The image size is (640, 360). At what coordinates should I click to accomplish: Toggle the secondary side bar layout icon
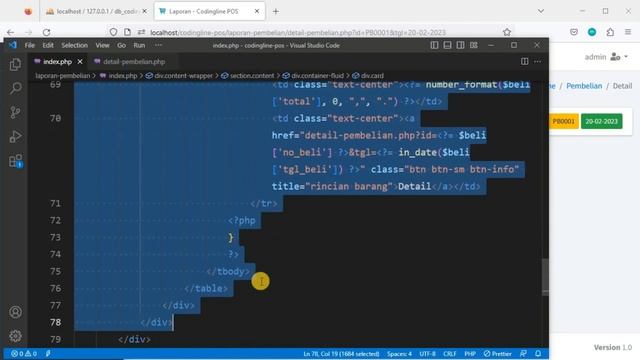point(460,45)
